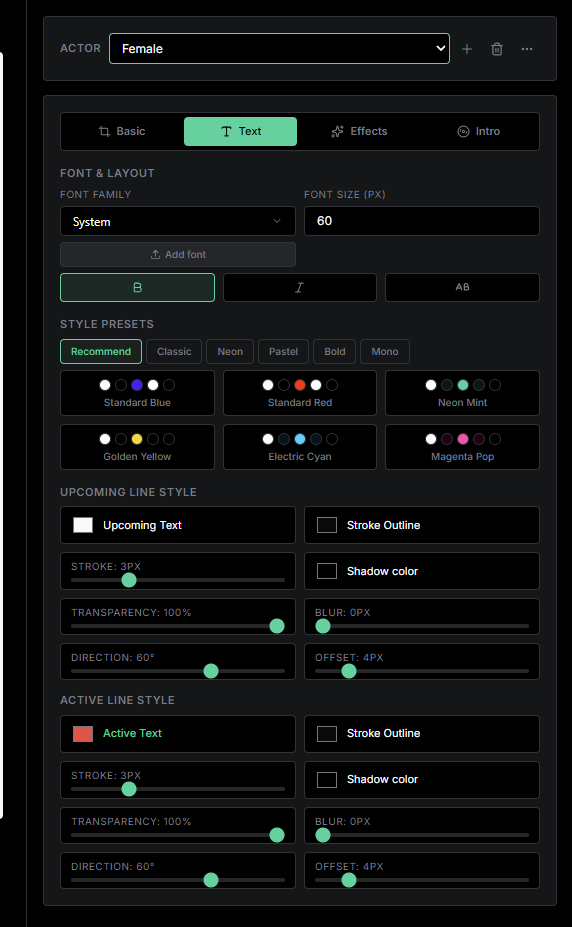The image size is (572, 927).
Task: Switch to the Basic tab
Action: point(122,131)
